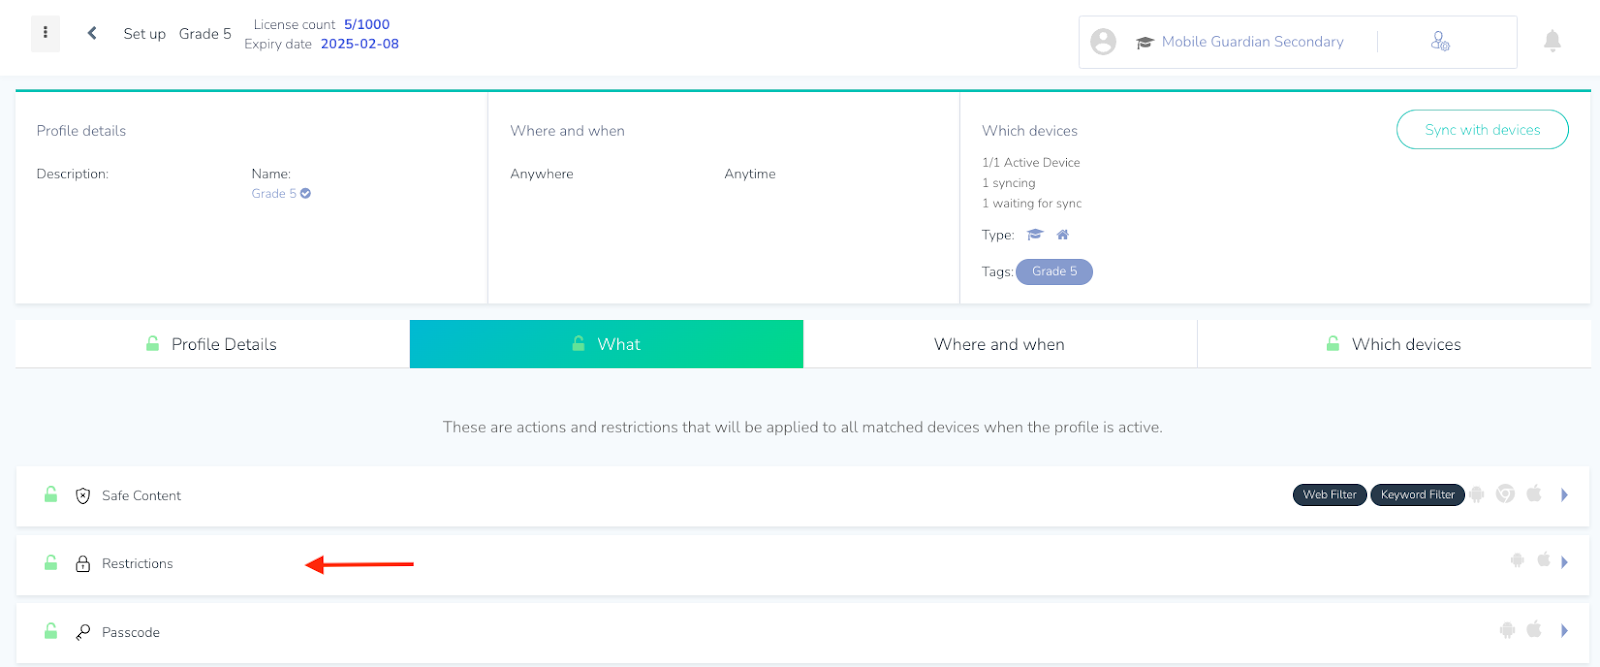Expand the Safe Content row arrow
The image size is (1600, 667).
click(x=1564, y=495)
